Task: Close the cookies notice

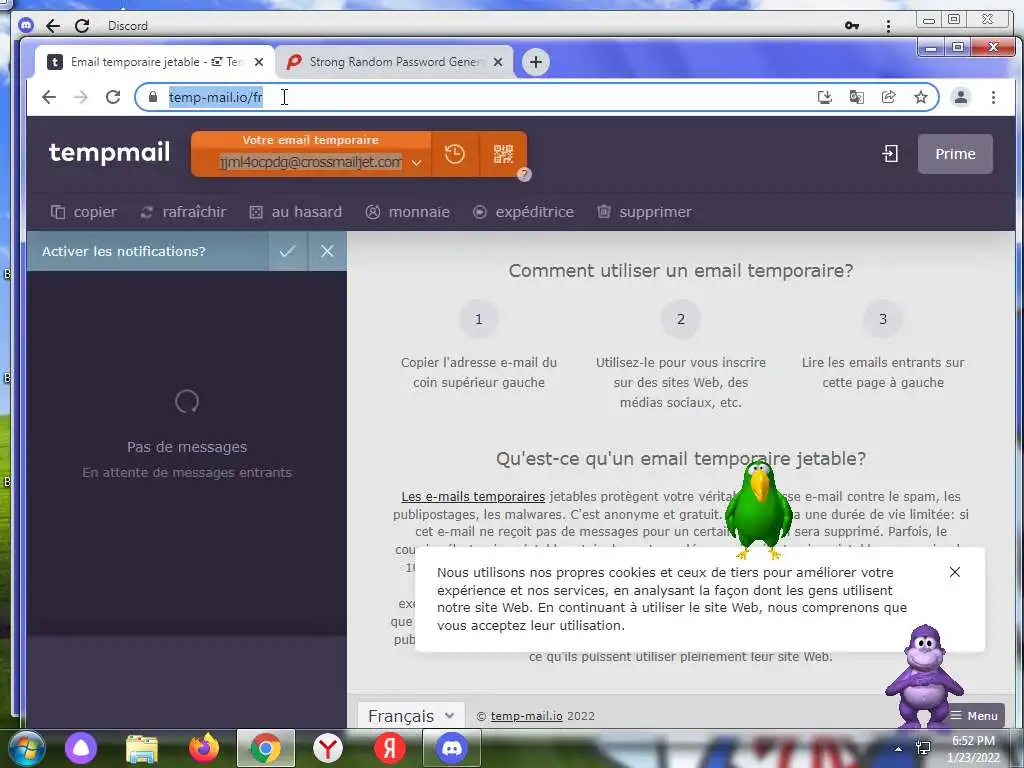Action: [954, 572]
